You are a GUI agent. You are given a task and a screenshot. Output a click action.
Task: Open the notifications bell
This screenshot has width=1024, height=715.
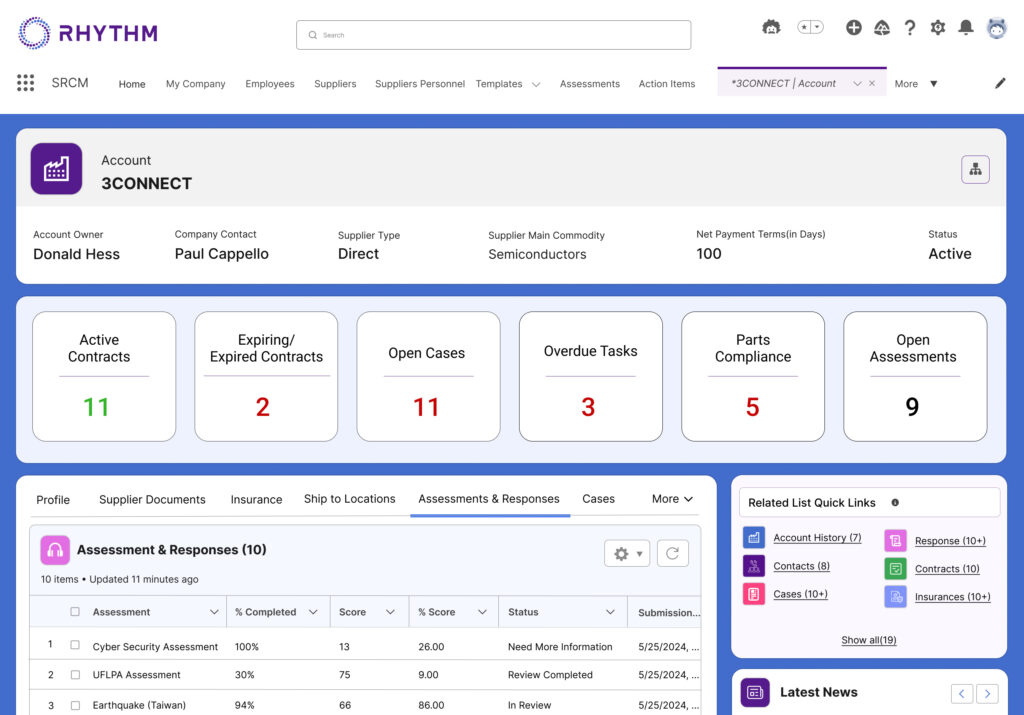click(x=966, y=28)
